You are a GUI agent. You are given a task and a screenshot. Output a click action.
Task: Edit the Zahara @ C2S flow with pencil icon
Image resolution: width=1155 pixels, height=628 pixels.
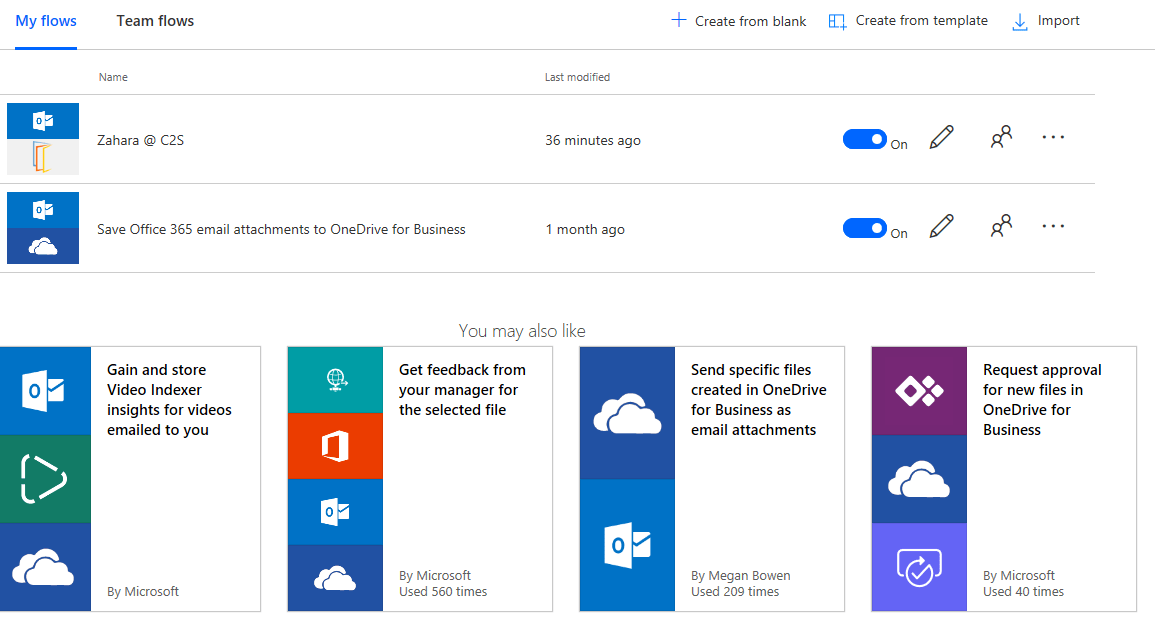(941, 138)
